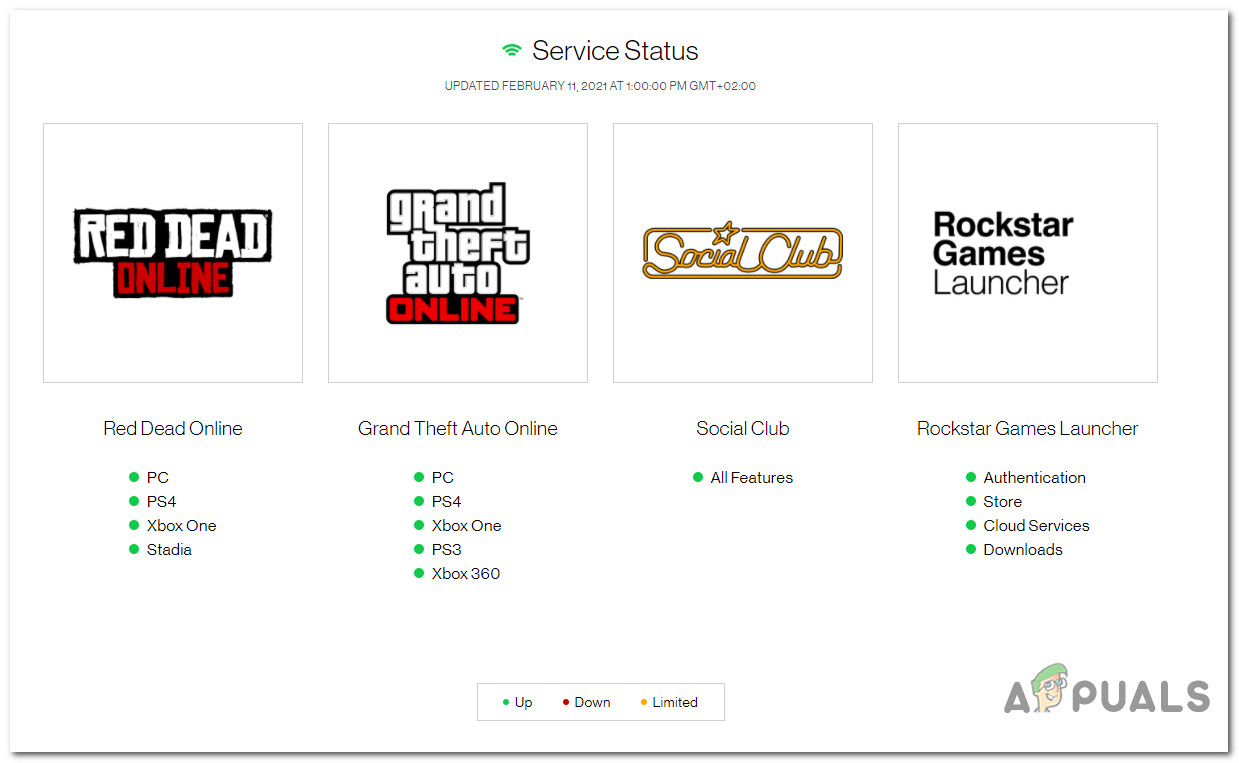Screen dimensions: 1239x763
Task: Click the Red Dead Online logo card
Action: coord(173,253)
